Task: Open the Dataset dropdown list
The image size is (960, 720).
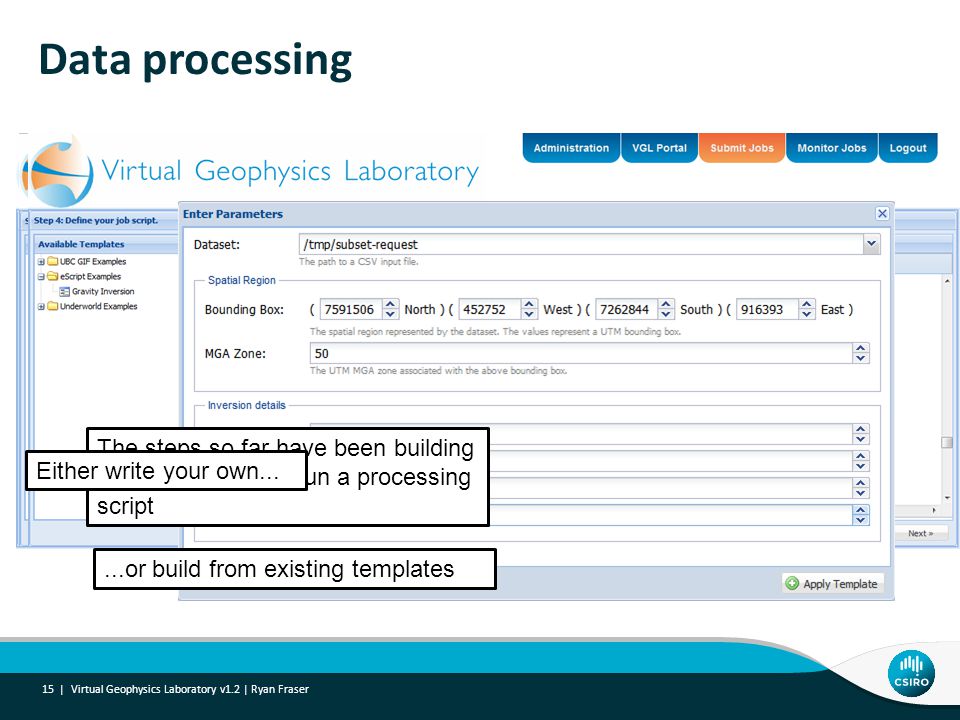Action: [x=871, y=244]
